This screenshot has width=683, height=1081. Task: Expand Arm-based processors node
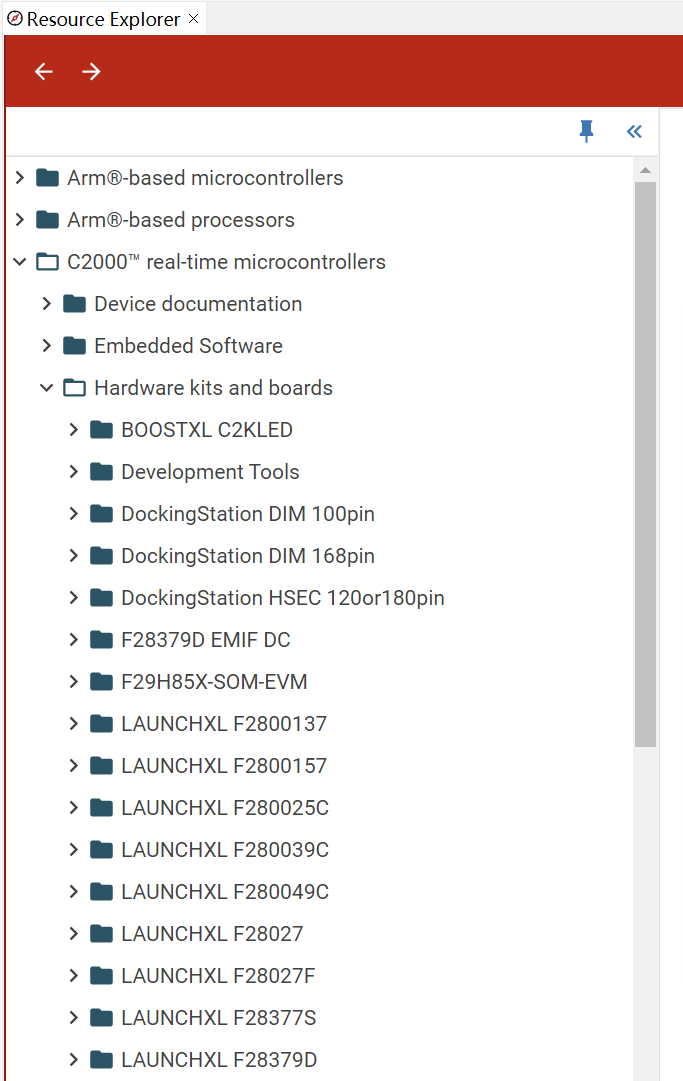click(19, 220)
